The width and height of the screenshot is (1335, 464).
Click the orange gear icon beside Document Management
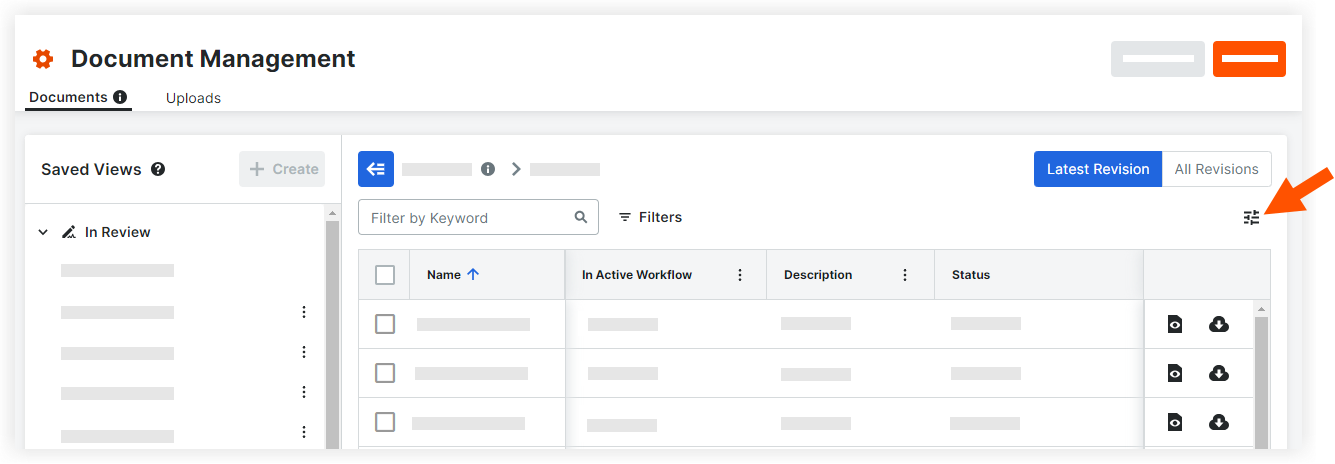[42, 59]
